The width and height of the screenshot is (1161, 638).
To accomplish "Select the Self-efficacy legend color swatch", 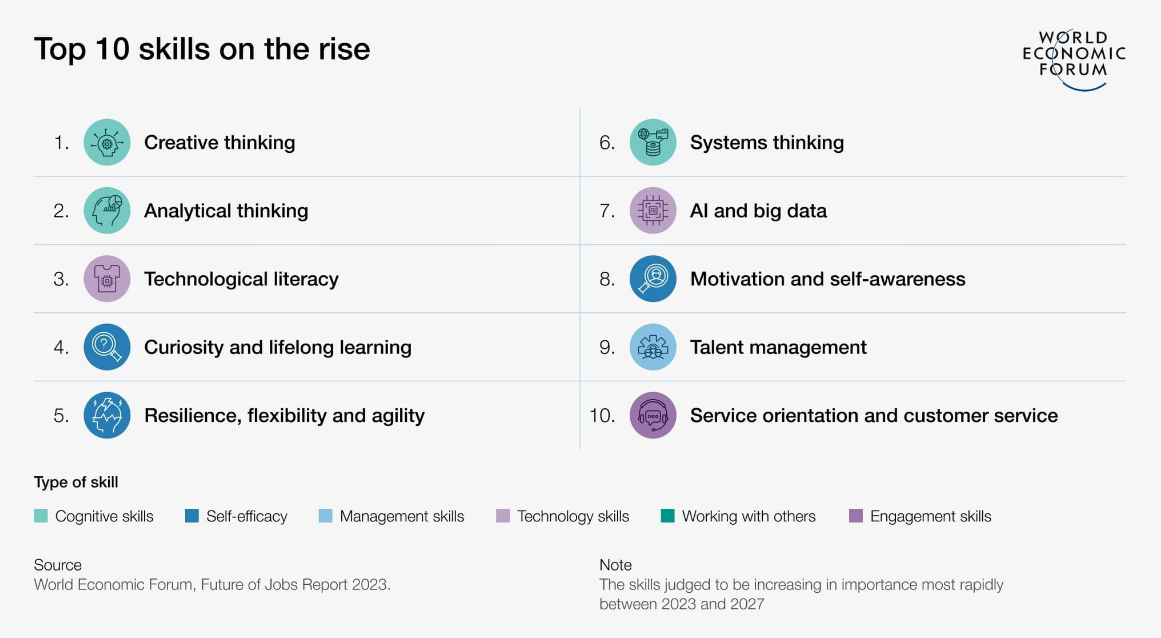I will click(192, 516).
